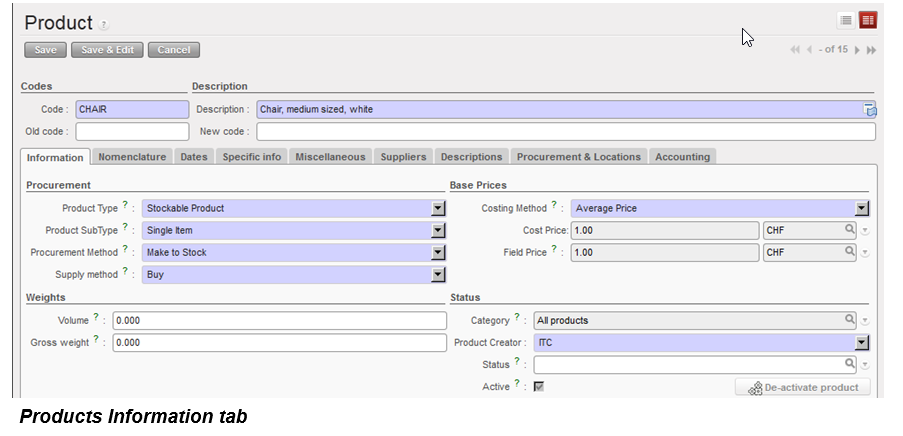The image size is (903, 436).
Task: Switch to form view icon
Action: click(867, 20)
